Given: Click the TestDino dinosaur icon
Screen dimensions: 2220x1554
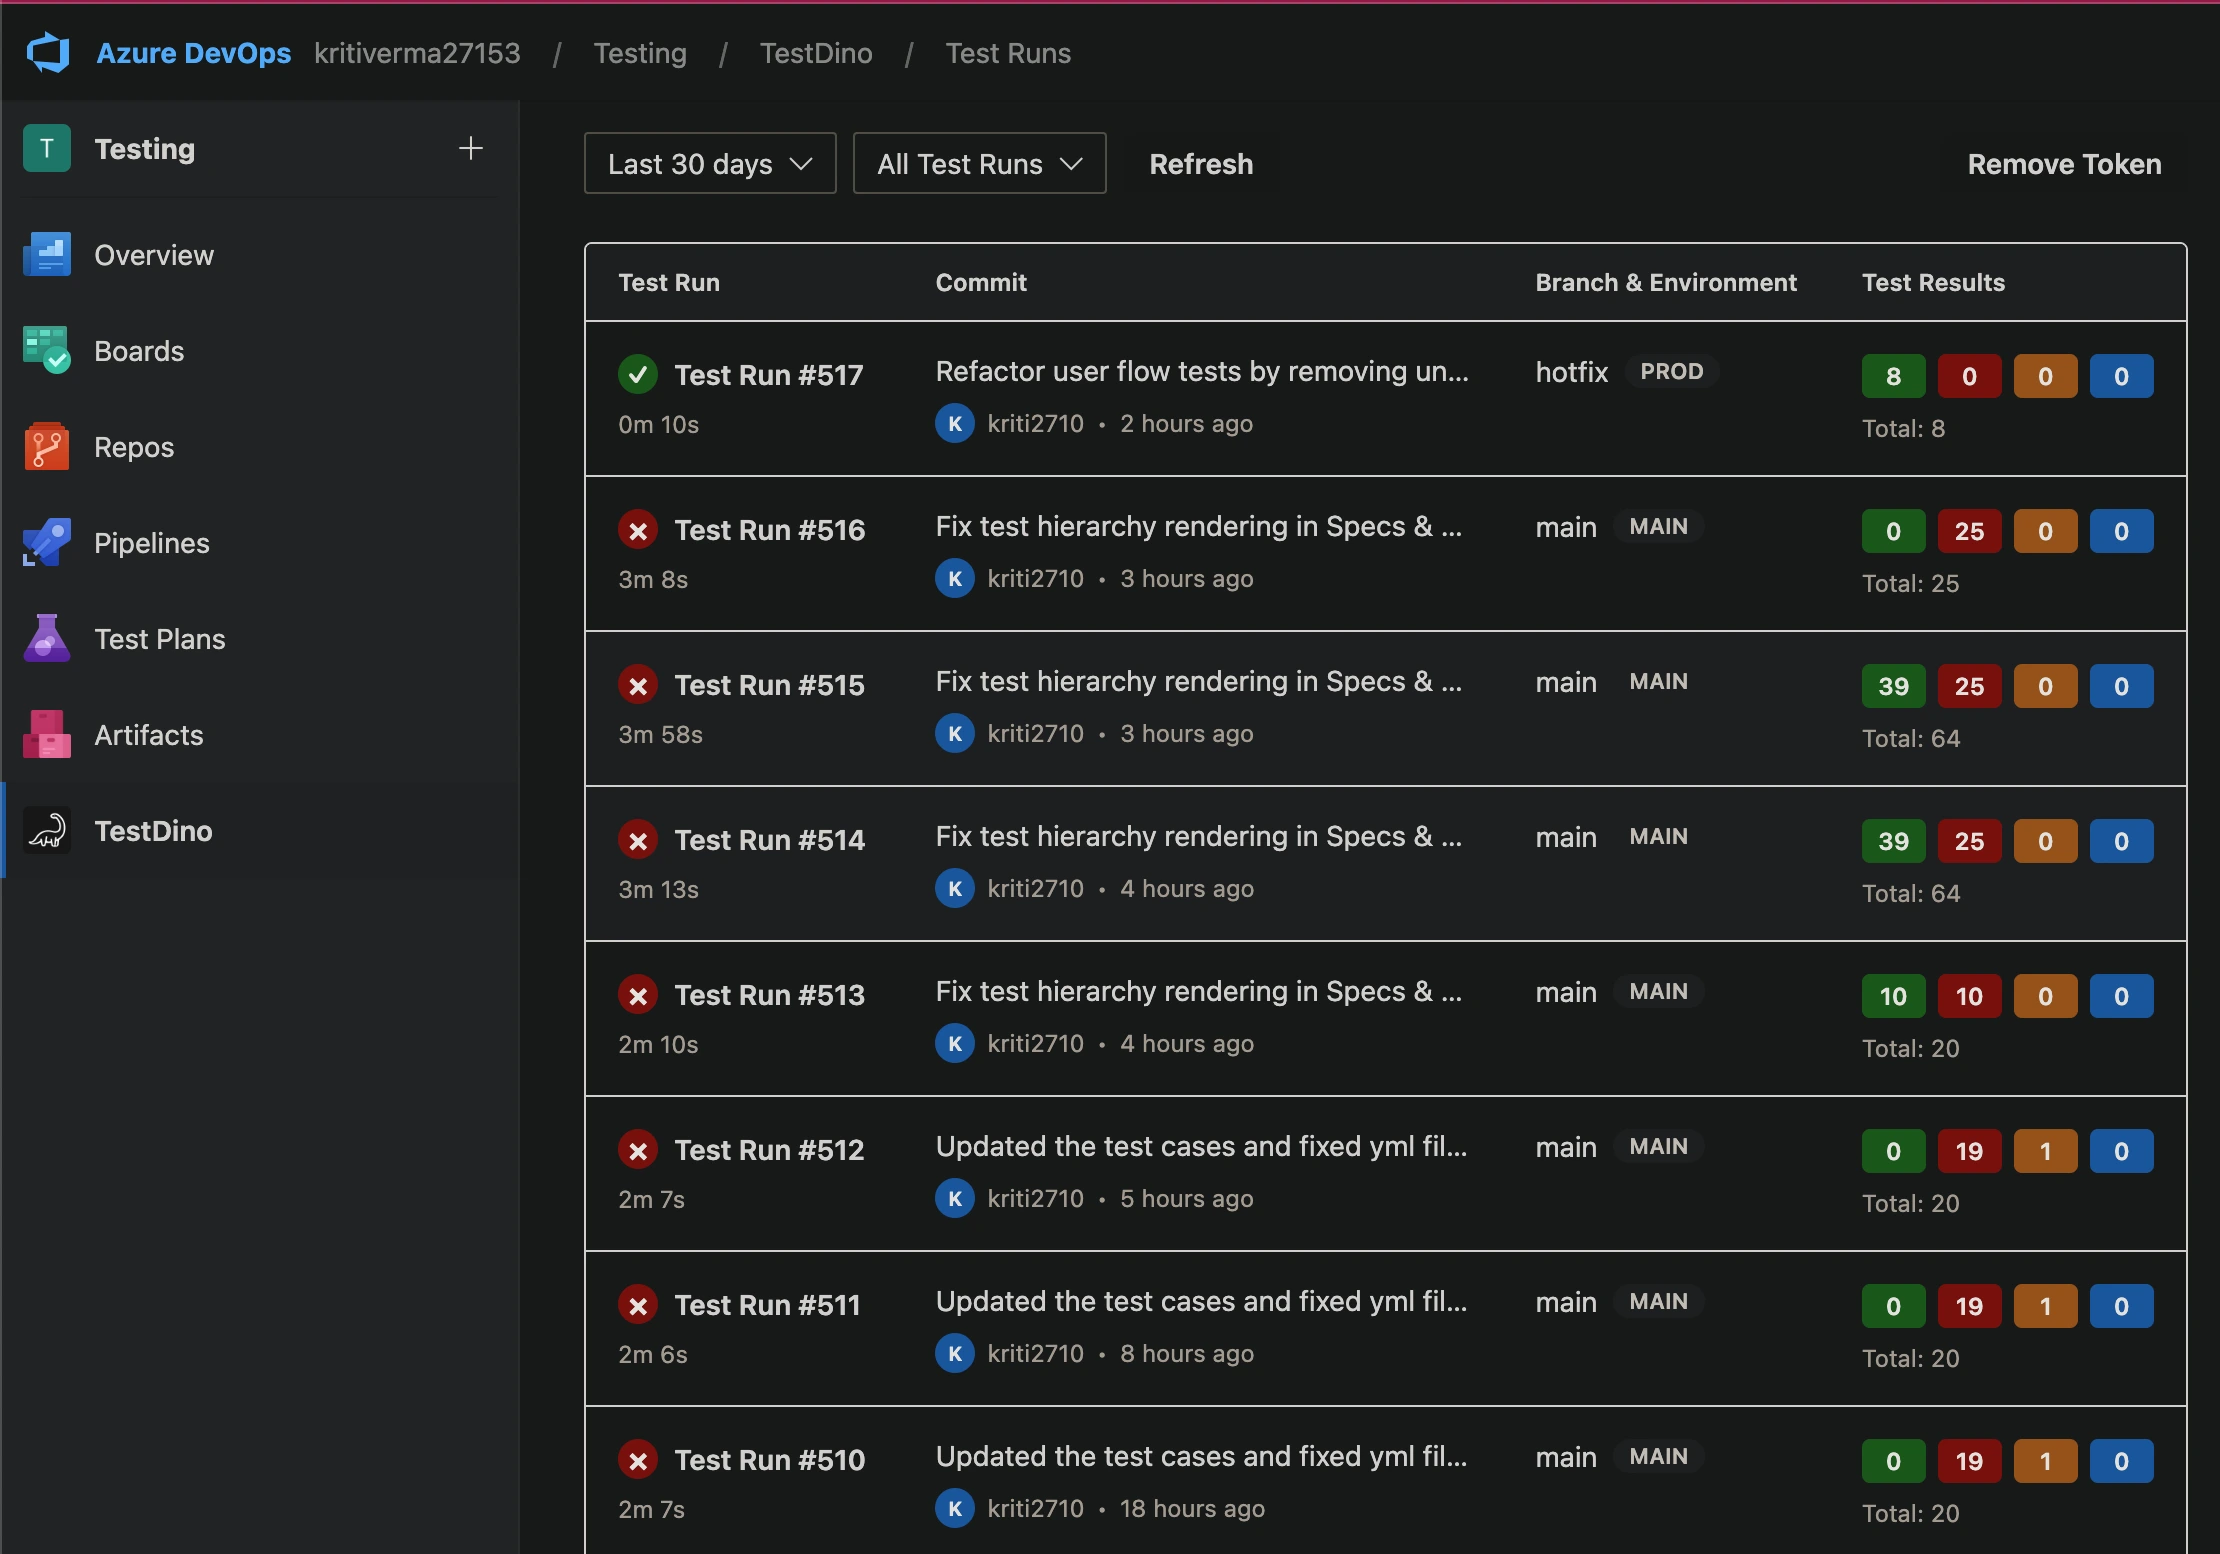Looking at the screenshot, I should (x=46, y=830).
